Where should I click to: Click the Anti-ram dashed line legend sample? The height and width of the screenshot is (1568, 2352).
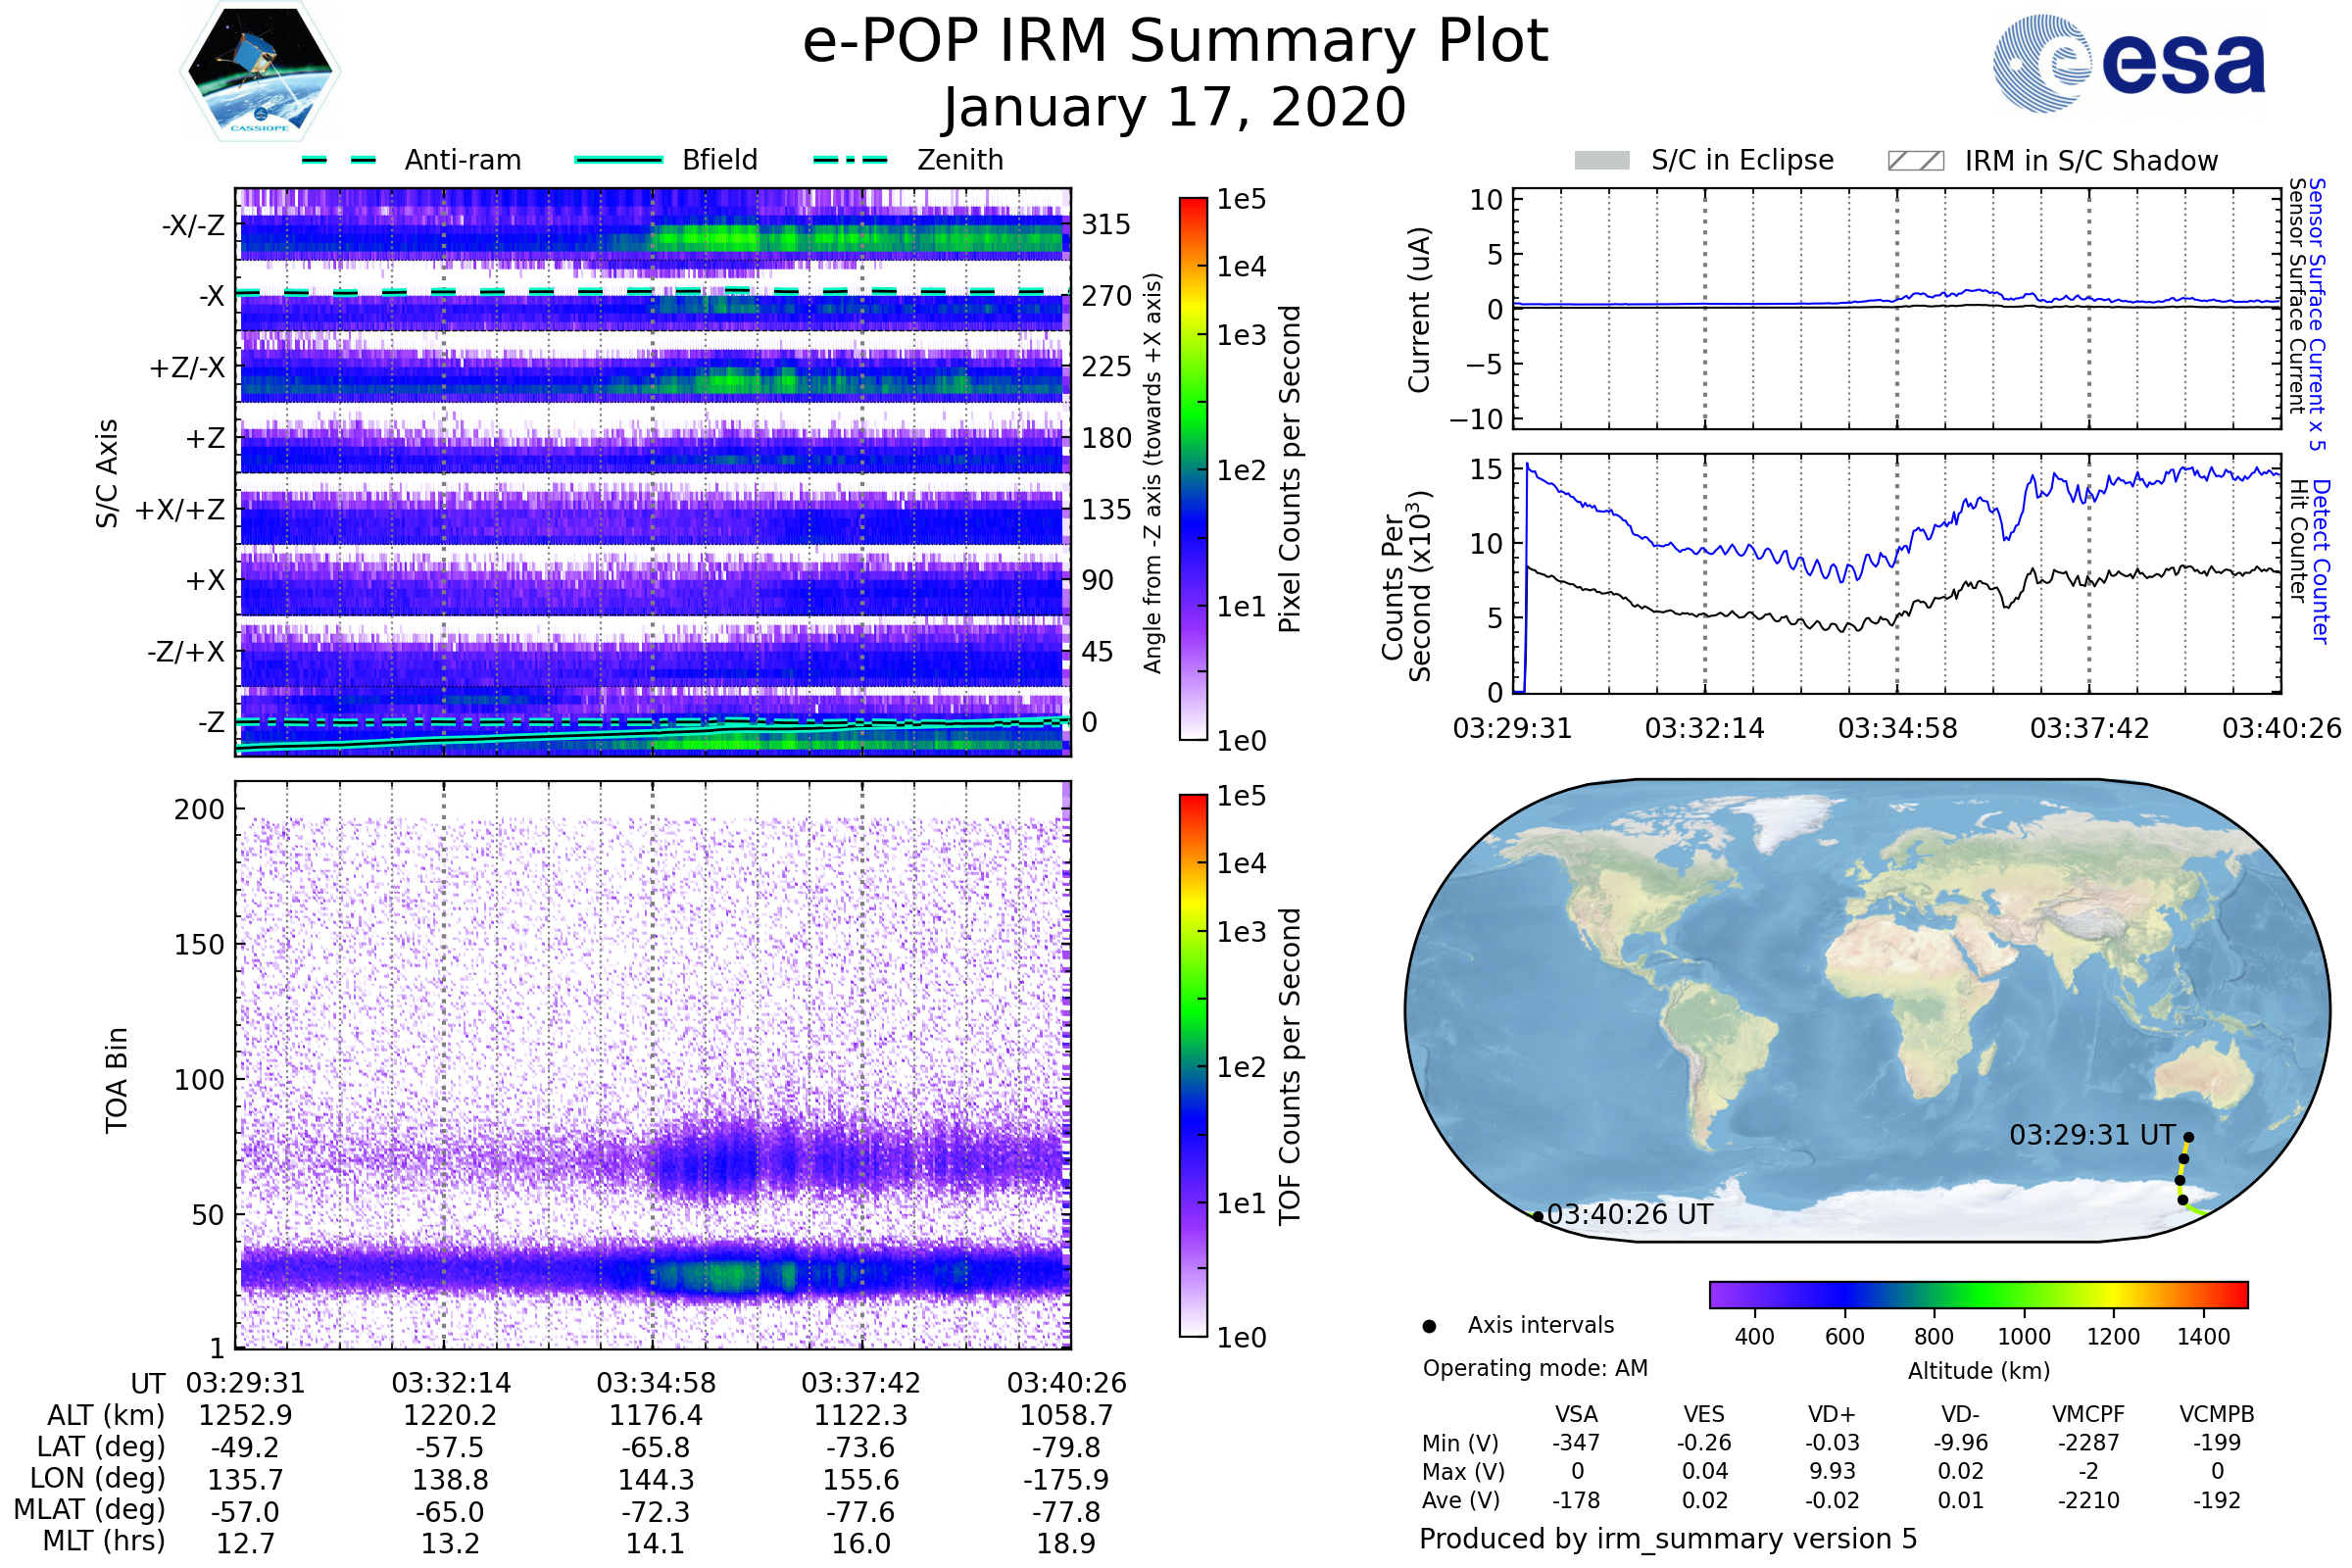339,160
